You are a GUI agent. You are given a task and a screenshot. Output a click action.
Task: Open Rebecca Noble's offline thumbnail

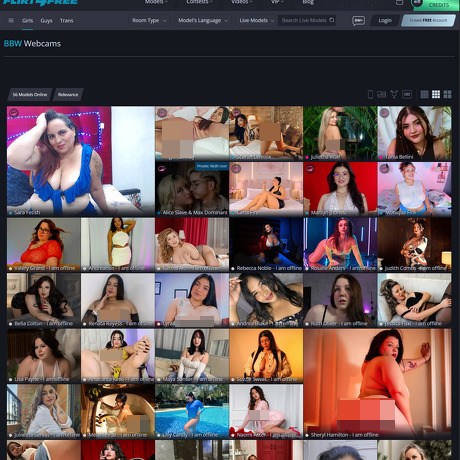pos(266,245)
